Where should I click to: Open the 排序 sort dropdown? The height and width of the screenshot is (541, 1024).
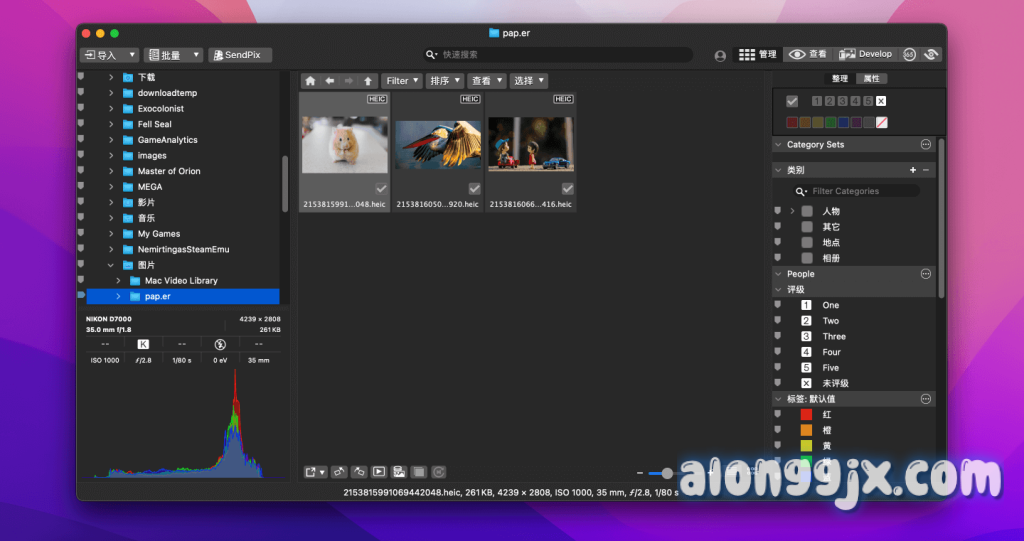click(444, 81)
